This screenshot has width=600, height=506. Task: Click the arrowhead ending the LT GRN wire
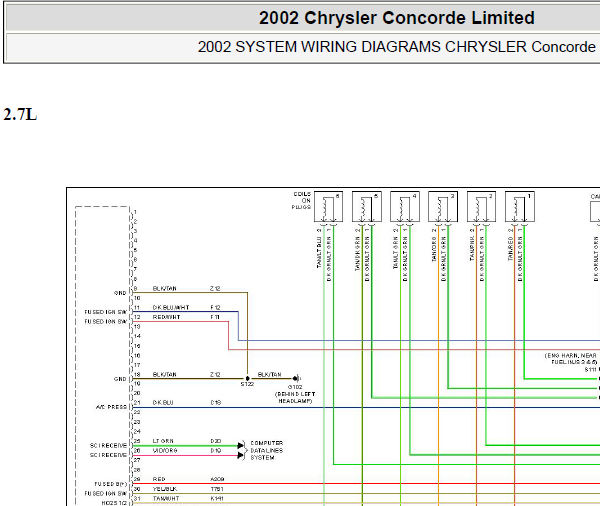click(x=240, y=445)
